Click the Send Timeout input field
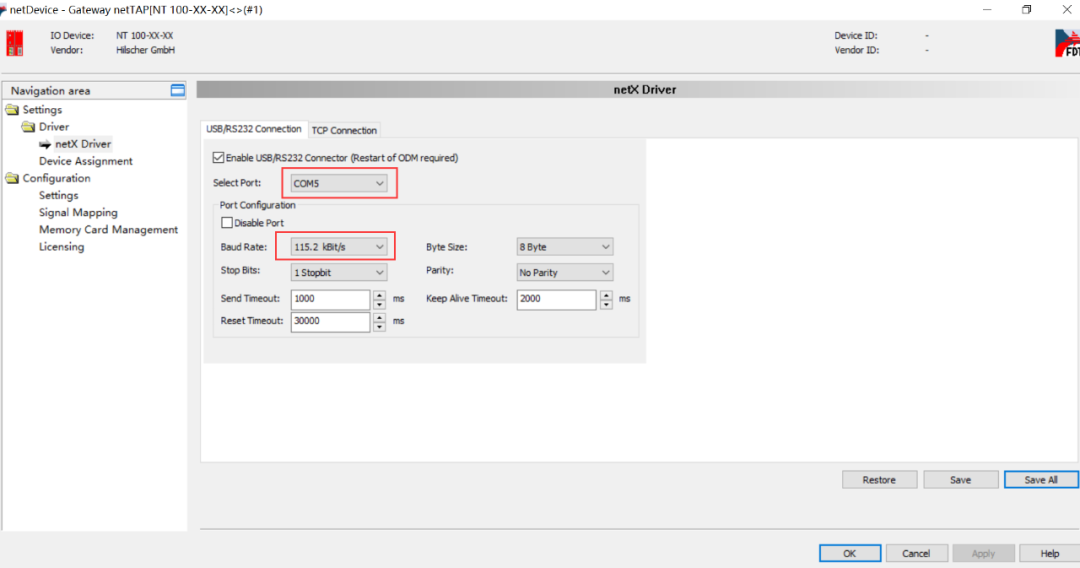The height and width of the screenshot is (568, 1080). pyautogui.click(x=331, y=299)
